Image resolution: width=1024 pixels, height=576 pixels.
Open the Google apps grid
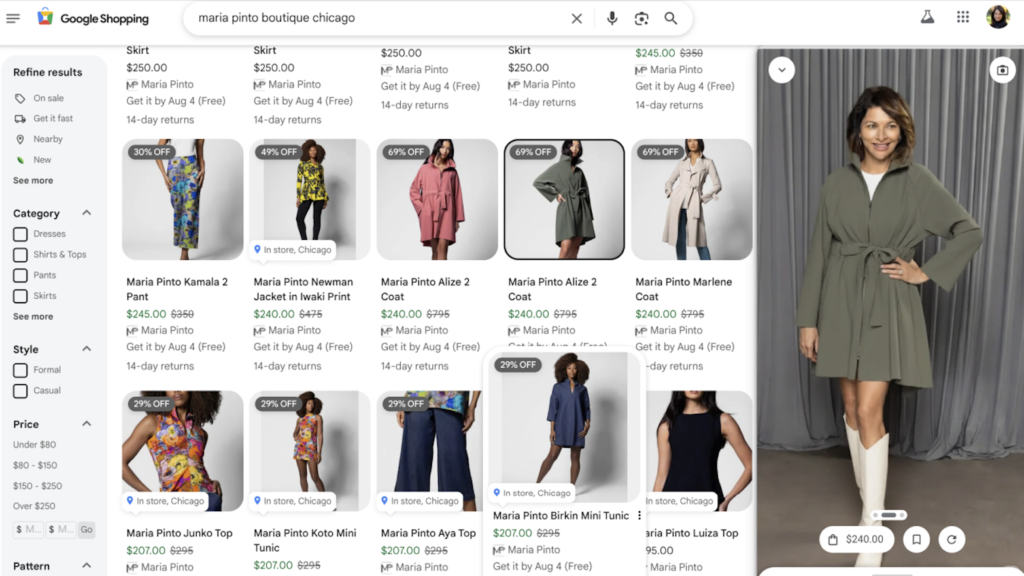click(962, 17)
